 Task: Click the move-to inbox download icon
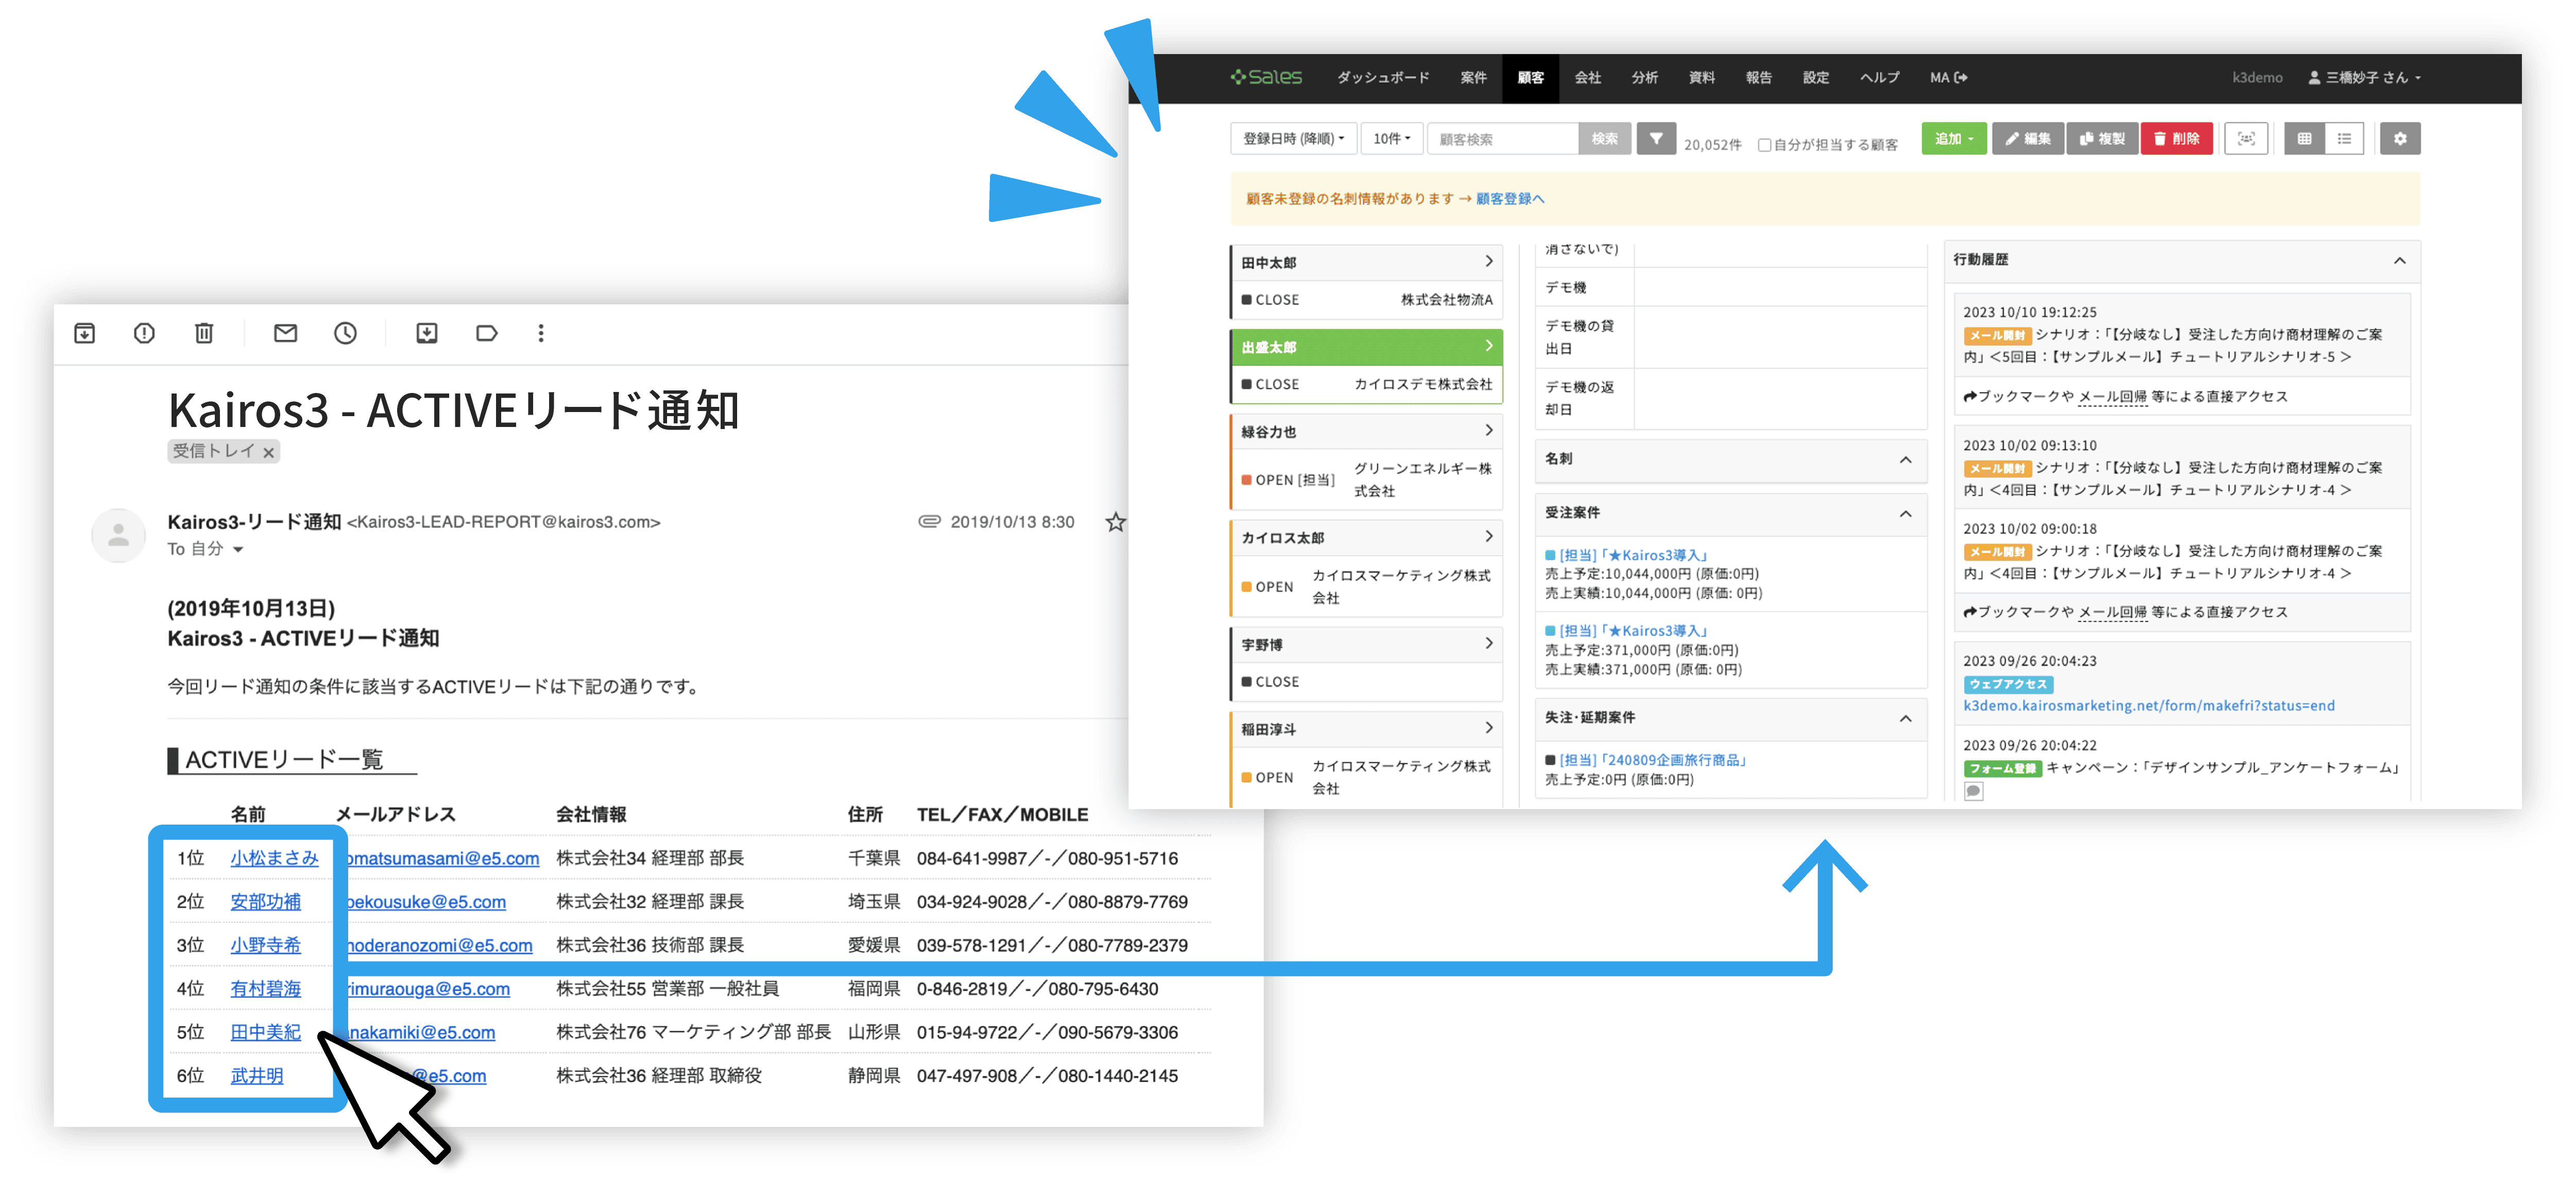427,333
